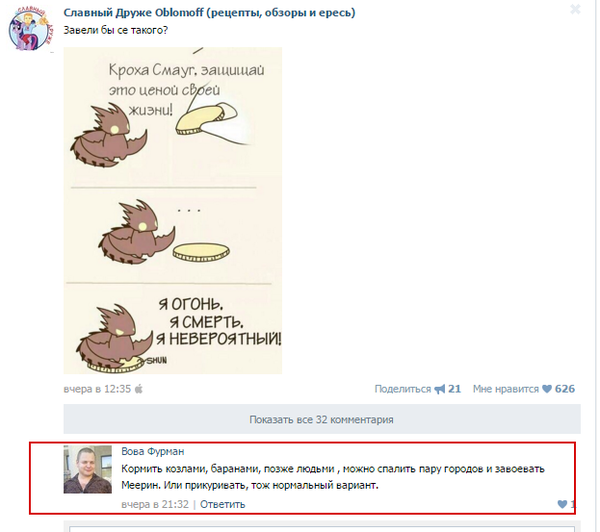600x532 pixels.
Task: Close the post with the X icon
Action: 575,9
